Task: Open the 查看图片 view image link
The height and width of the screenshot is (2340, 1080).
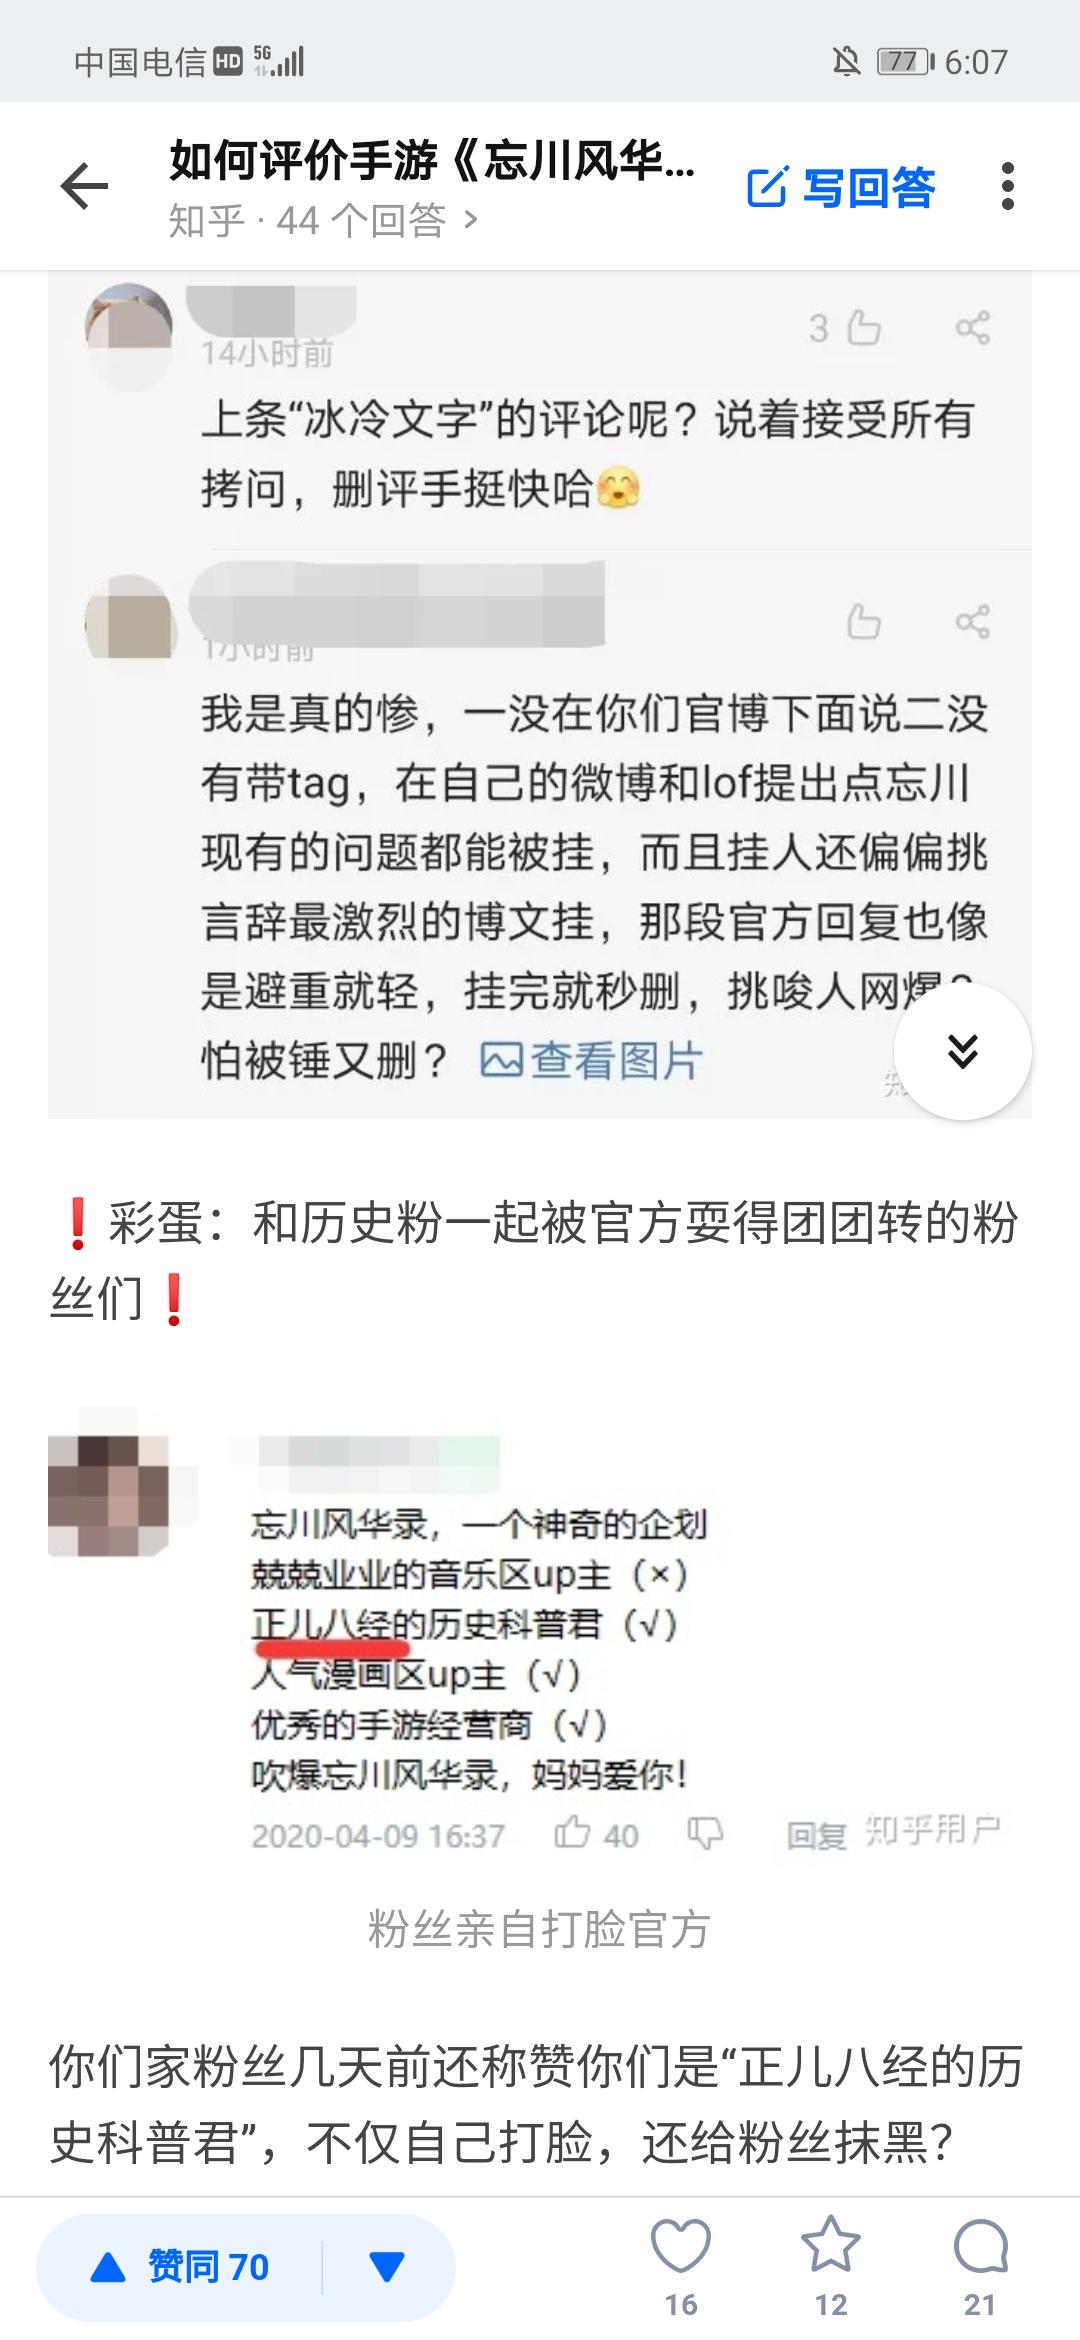Action: (592, 1060)
